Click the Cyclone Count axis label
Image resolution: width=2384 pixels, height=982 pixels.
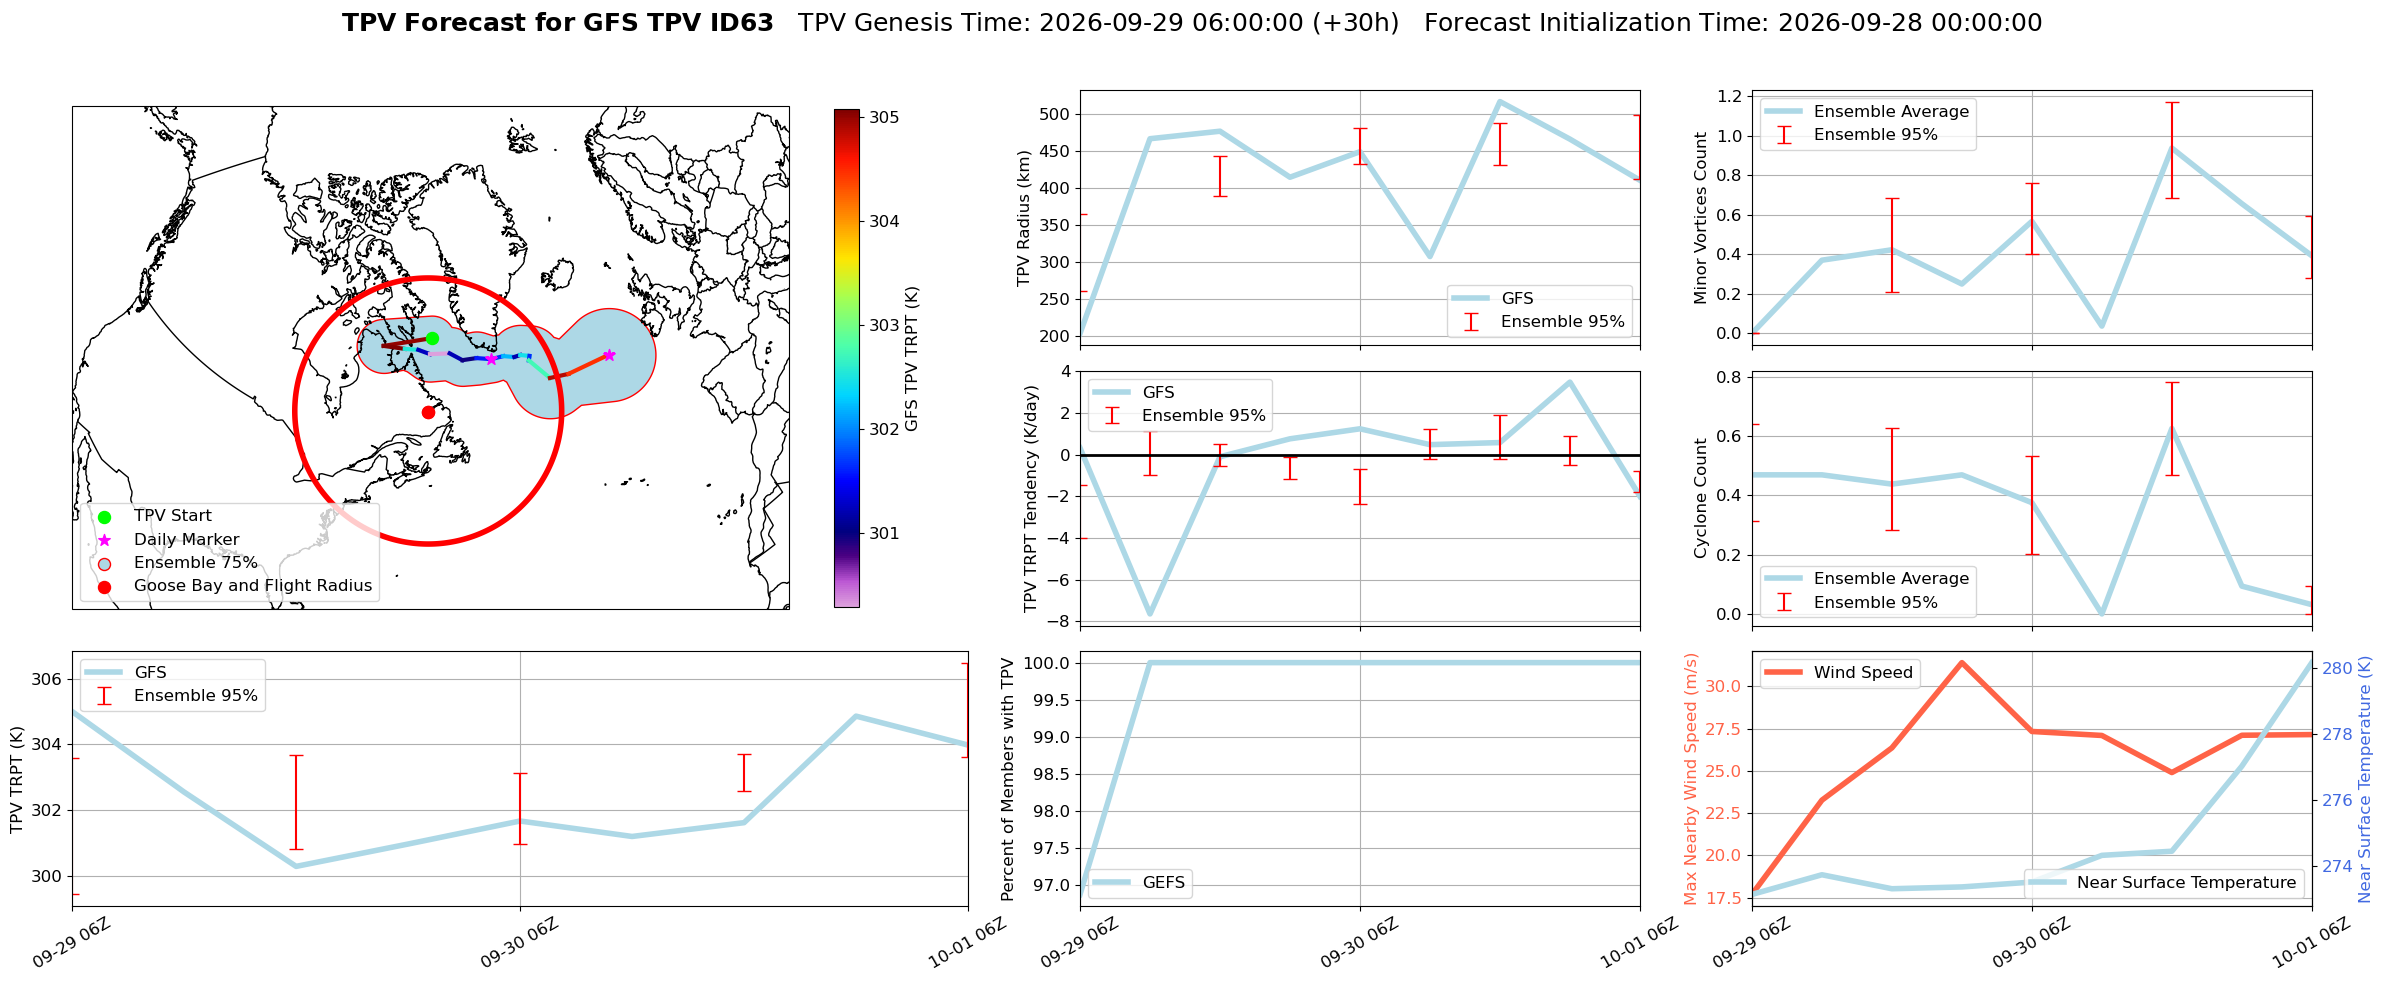click(1700, 498)
